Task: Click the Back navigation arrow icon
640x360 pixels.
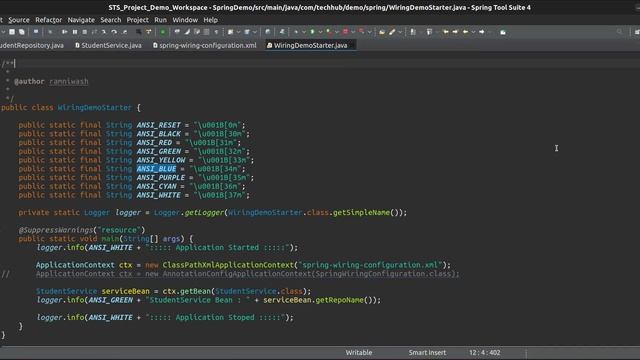Action: 465,32
